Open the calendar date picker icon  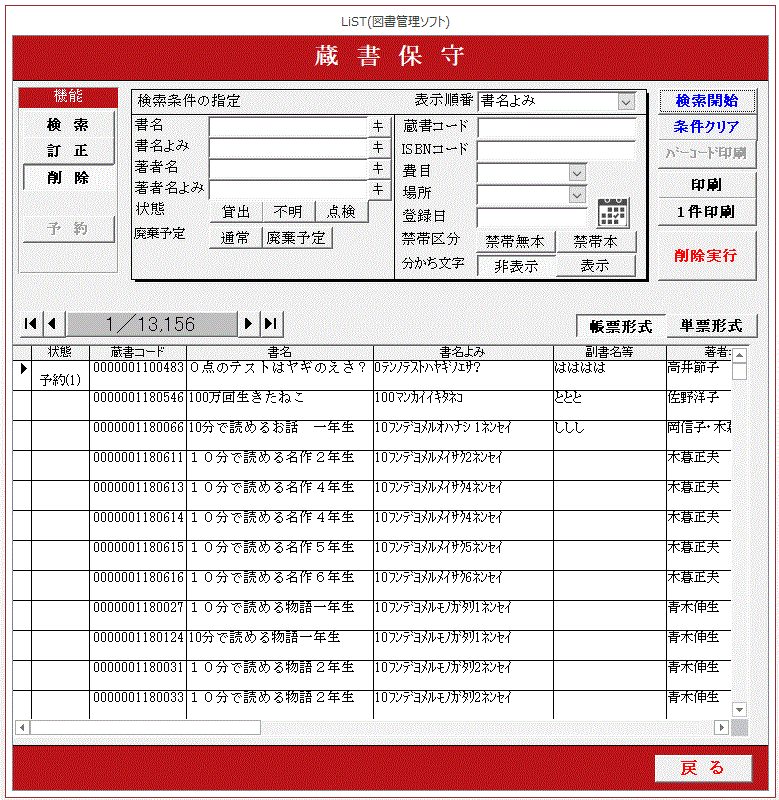coord(613,213)
